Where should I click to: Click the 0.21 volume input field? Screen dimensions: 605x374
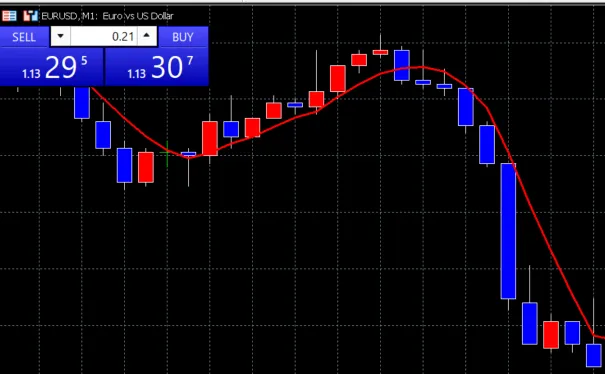pos(103,37)
